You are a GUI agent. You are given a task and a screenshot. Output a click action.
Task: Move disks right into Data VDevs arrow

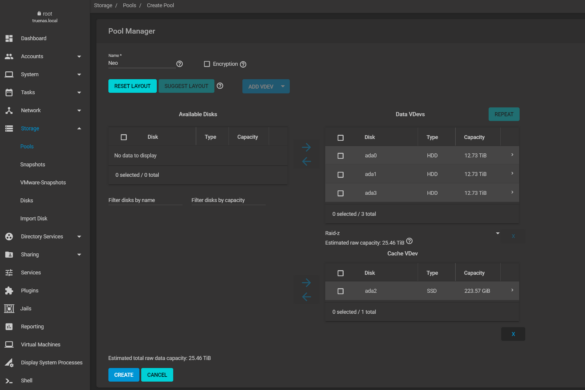tap(306, 147)
